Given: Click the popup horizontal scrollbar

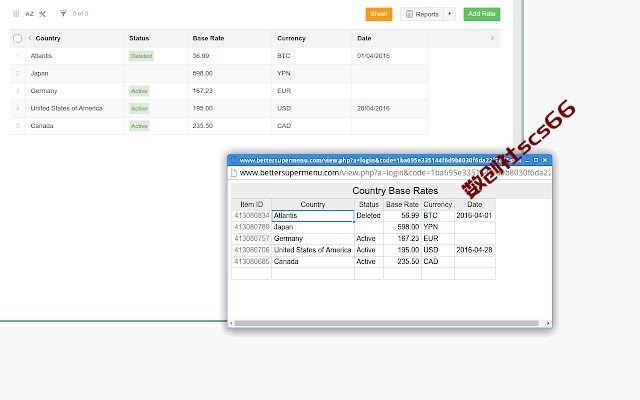Looking at the screenshot, I should tap(386, 323).
